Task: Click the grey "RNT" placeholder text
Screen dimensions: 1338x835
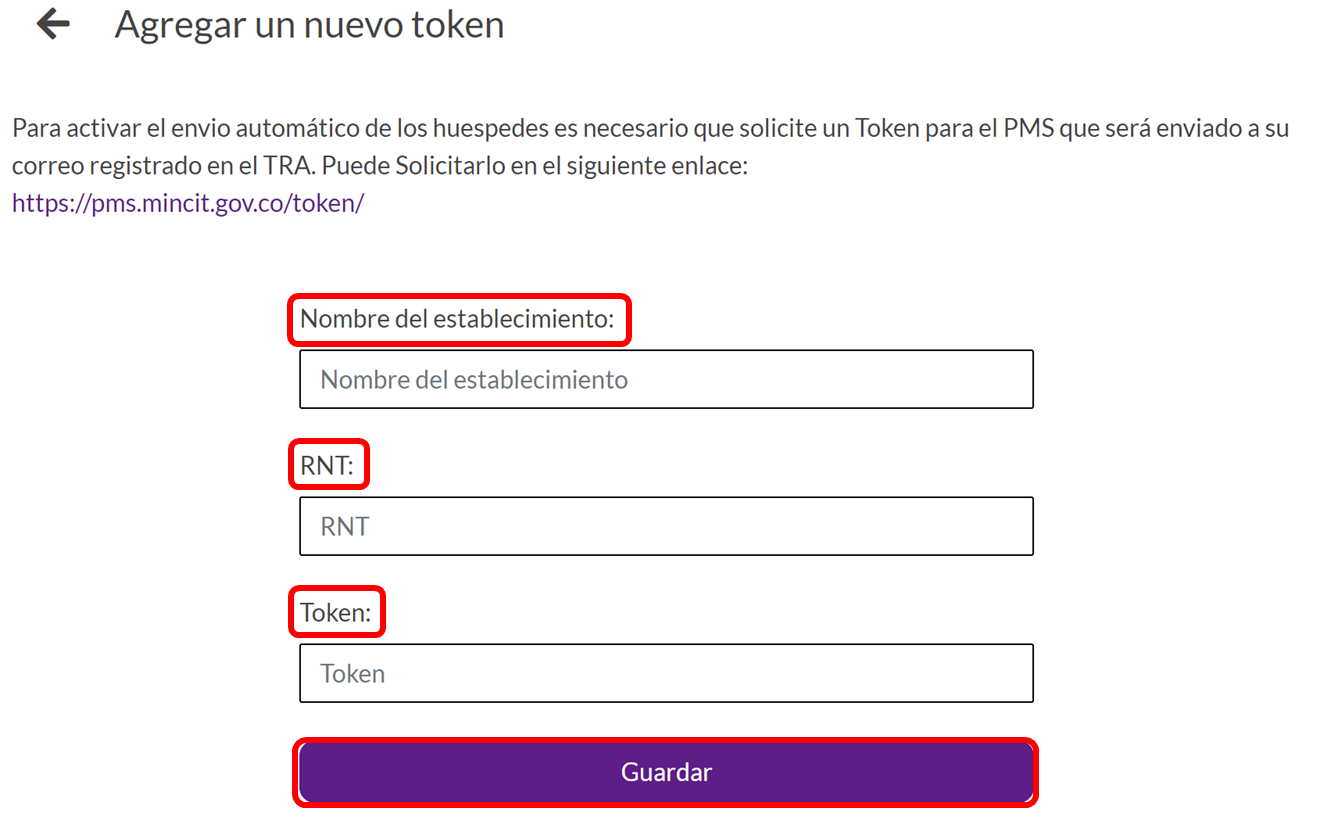Action: click(x=345, y=527)
